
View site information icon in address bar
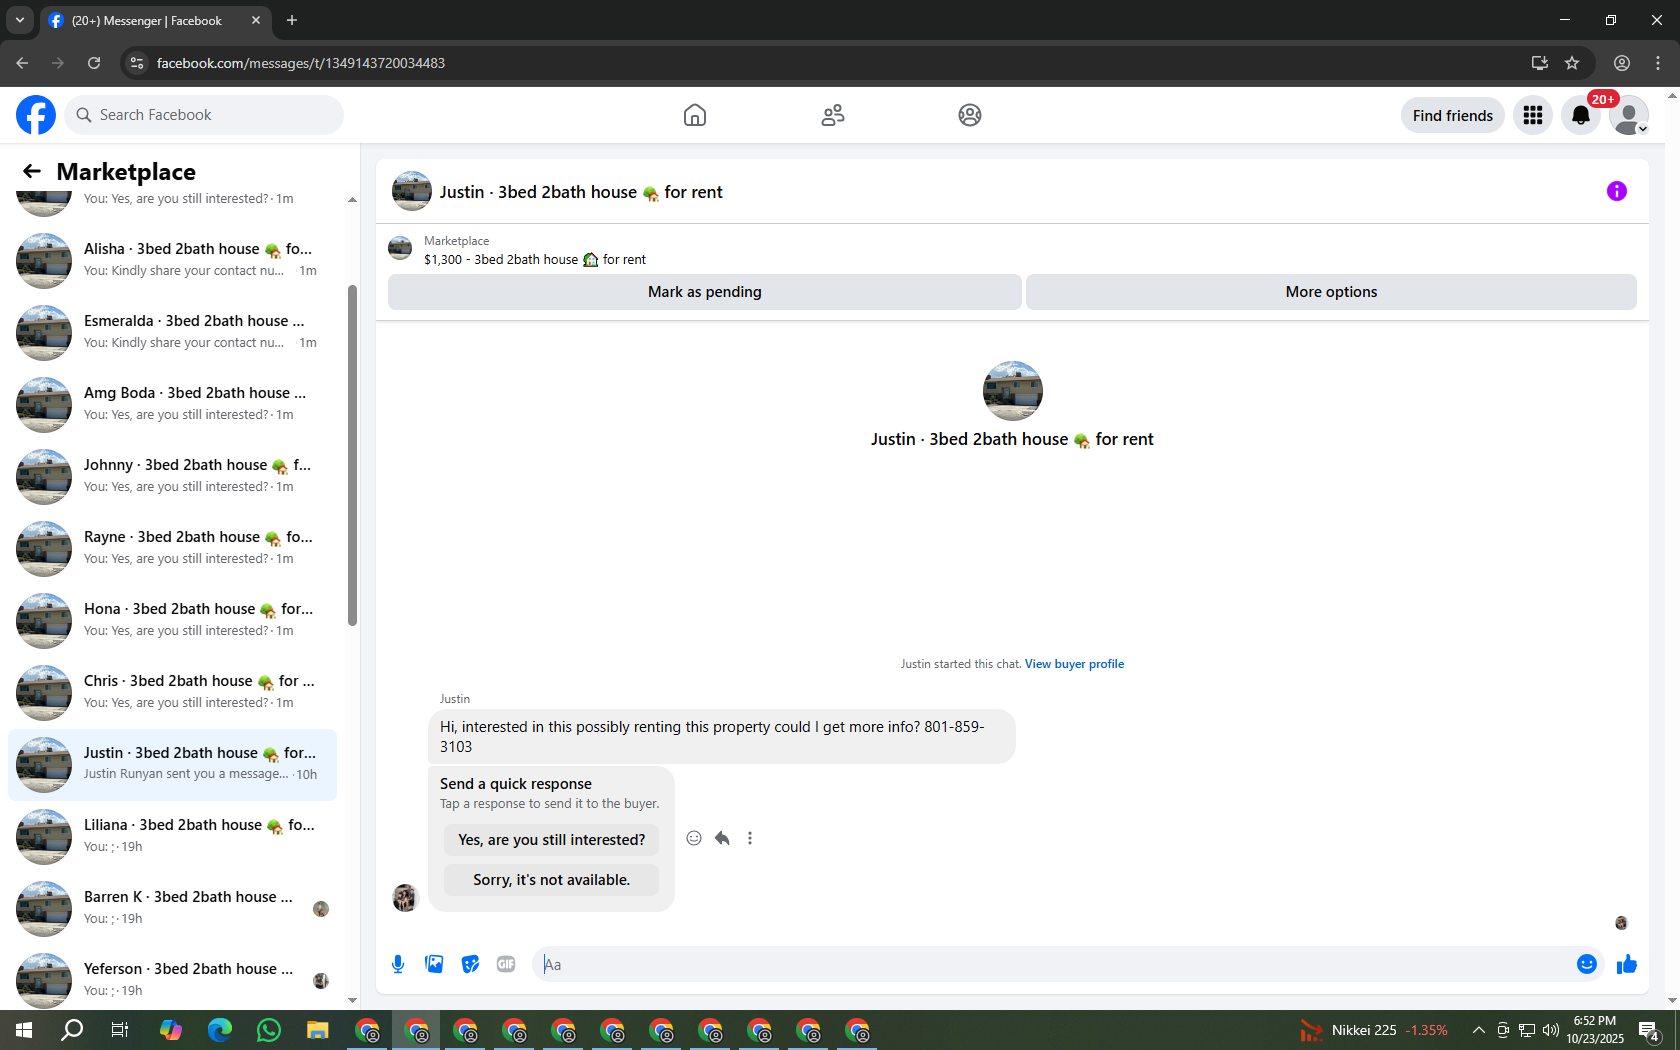(x=137, y=63)
